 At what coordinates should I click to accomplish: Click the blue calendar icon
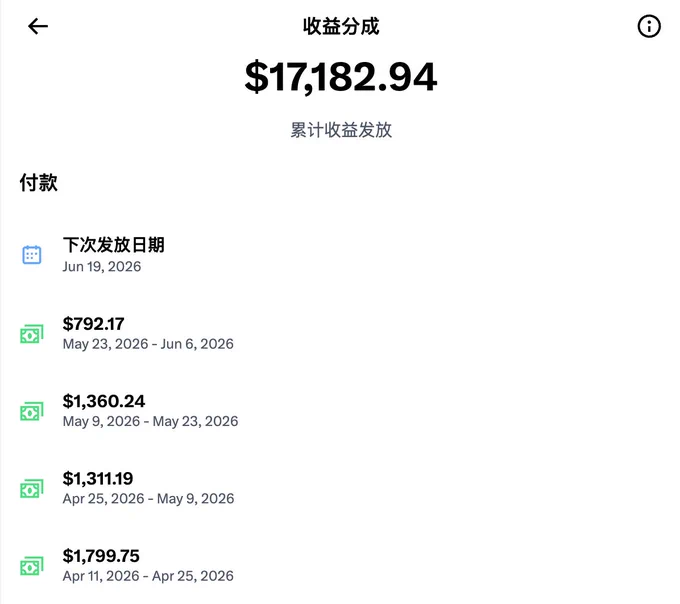(32, 255)
